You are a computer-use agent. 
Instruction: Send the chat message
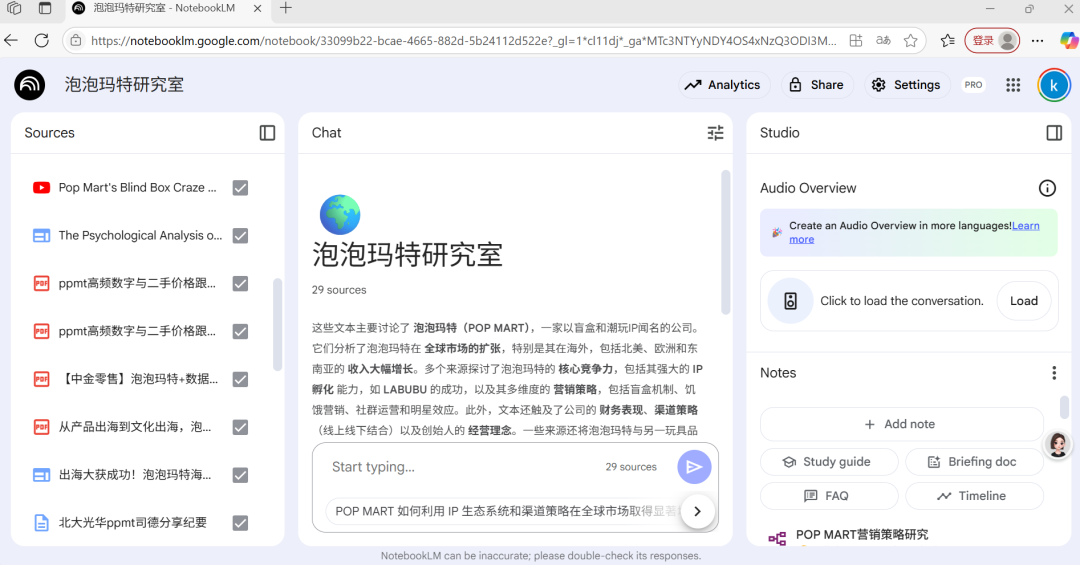(694, 467)
